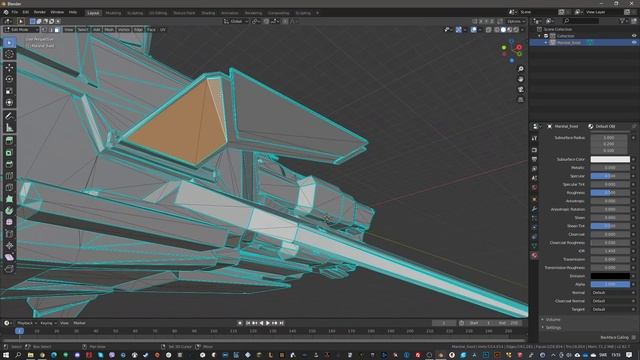Click the pan view hand icon
This screenshot has height=360, width=640.
520,79
